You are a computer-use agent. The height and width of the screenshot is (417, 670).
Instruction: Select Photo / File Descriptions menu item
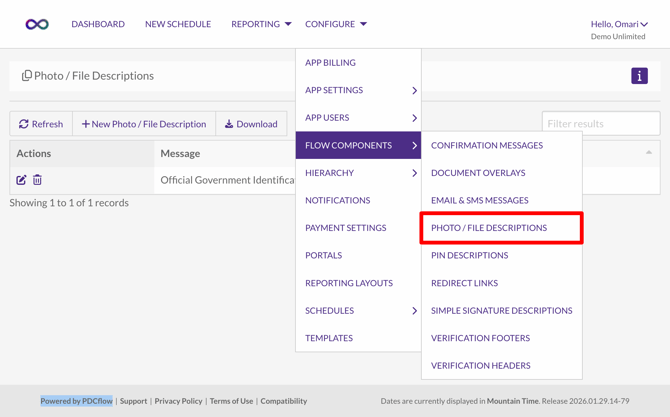point(489,228)
